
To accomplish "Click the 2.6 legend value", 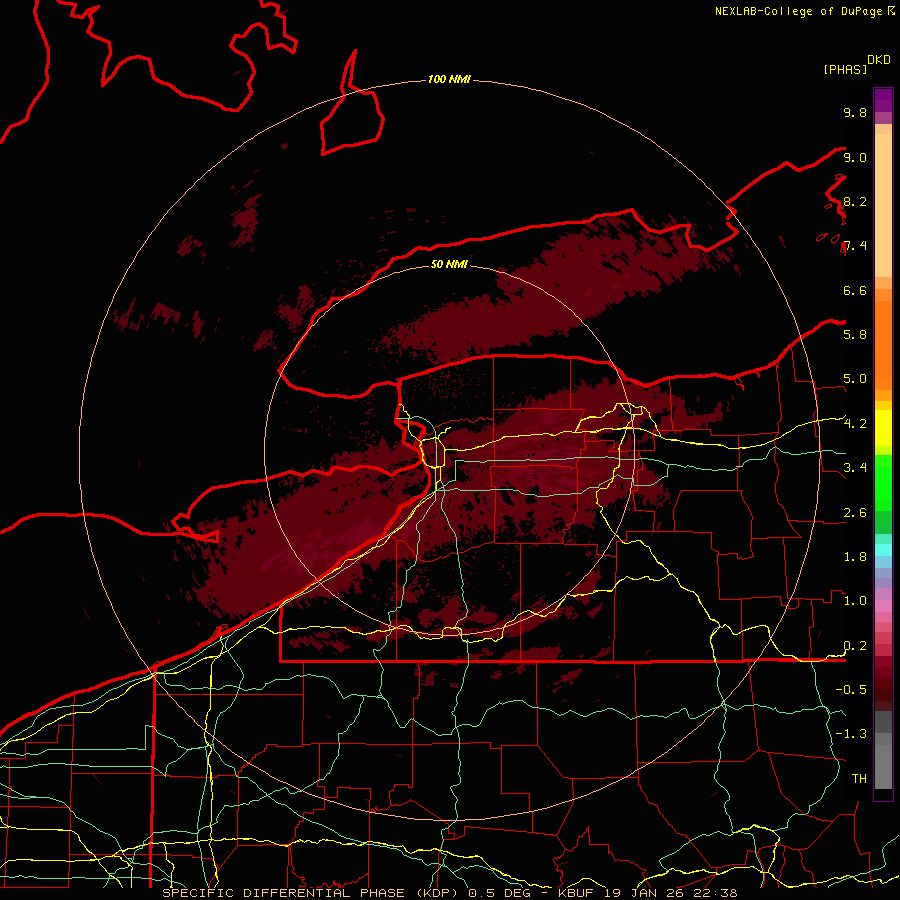I will click(855, 513).
